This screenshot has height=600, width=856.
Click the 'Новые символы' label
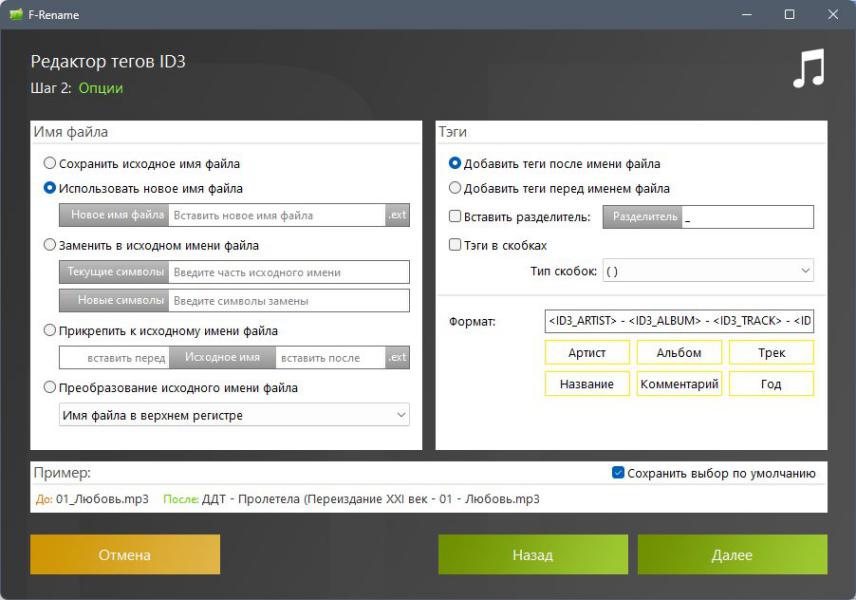(114, 300)
